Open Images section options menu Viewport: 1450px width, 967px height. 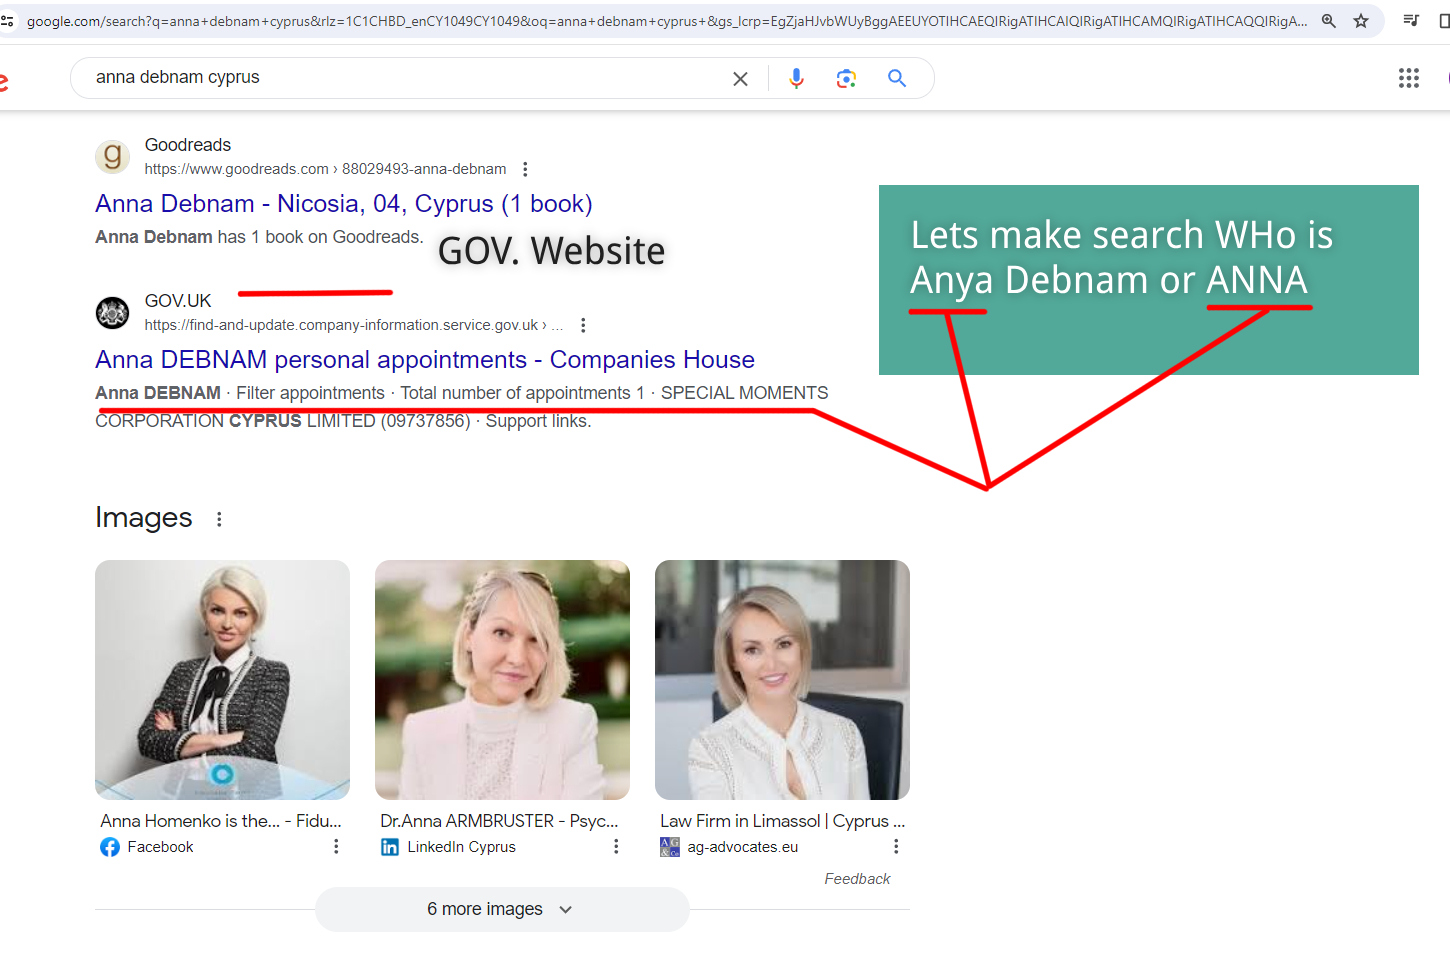click(x=219, y=519)
